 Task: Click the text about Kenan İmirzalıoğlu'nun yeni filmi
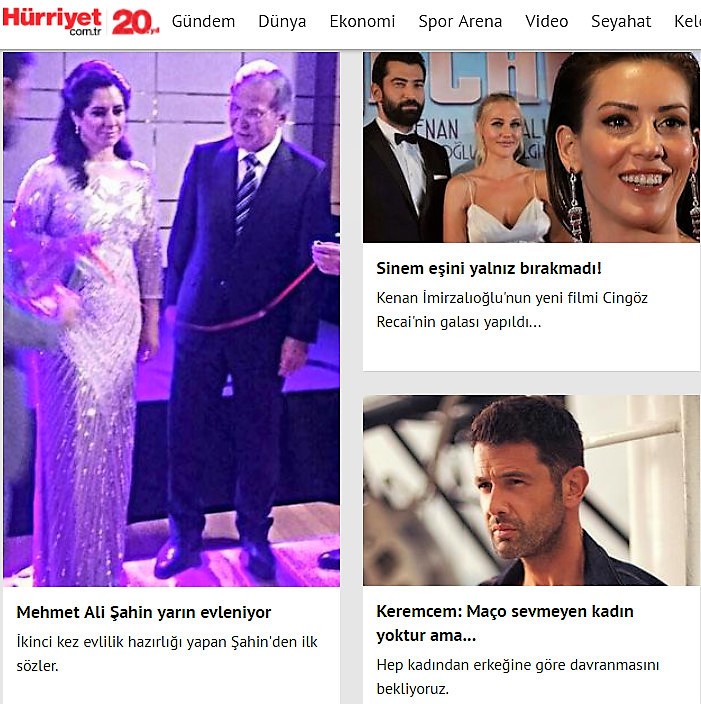coord(512,310)
